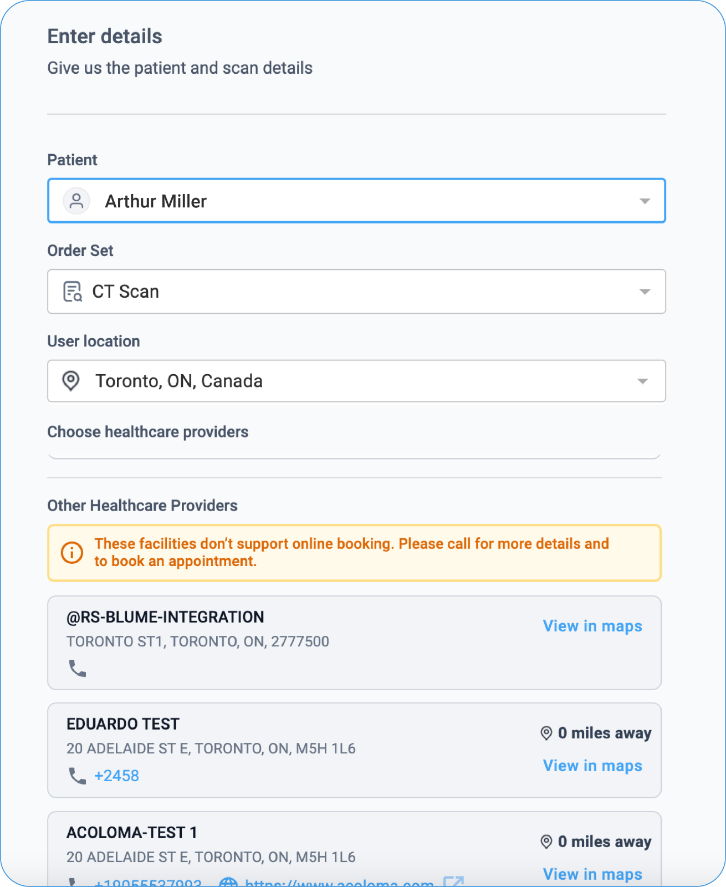
Task: Open View in maps for ACOLOMA-TEST 1
Action: pos(592,874)
